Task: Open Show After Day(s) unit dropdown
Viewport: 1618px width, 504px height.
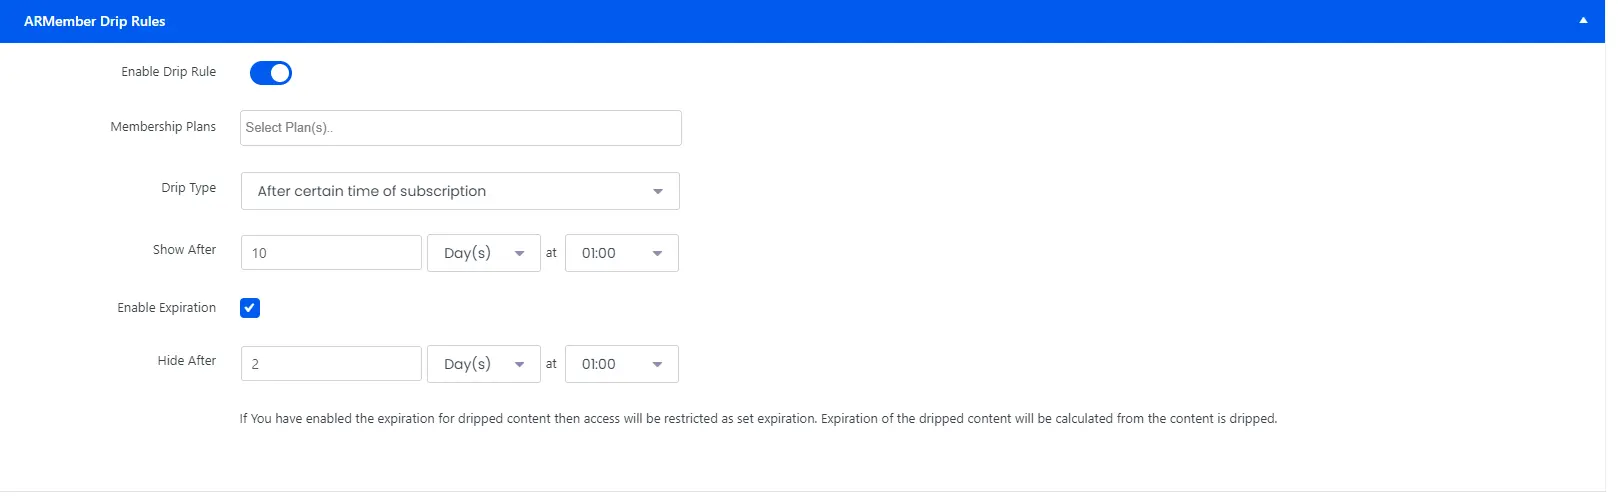Action: point(483,253)
